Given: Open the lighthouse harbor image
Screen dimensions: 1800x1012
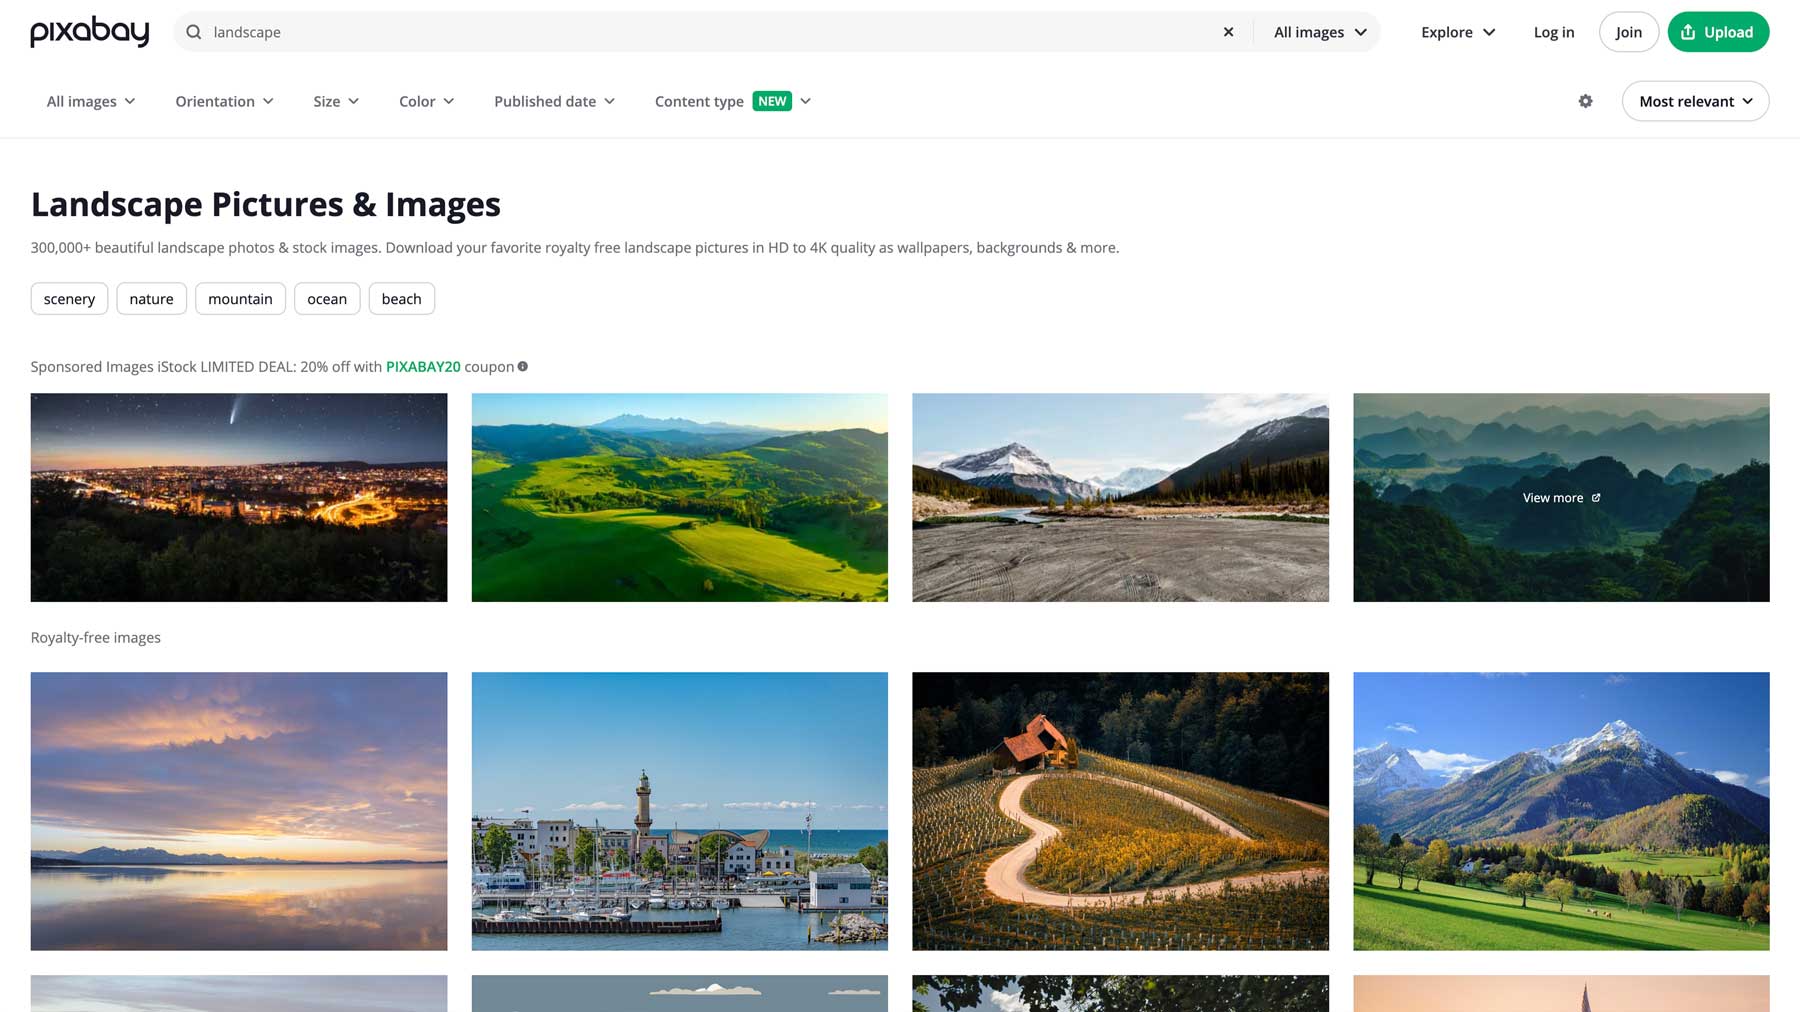Looking at the screenshot, I should tap(680, 811).
